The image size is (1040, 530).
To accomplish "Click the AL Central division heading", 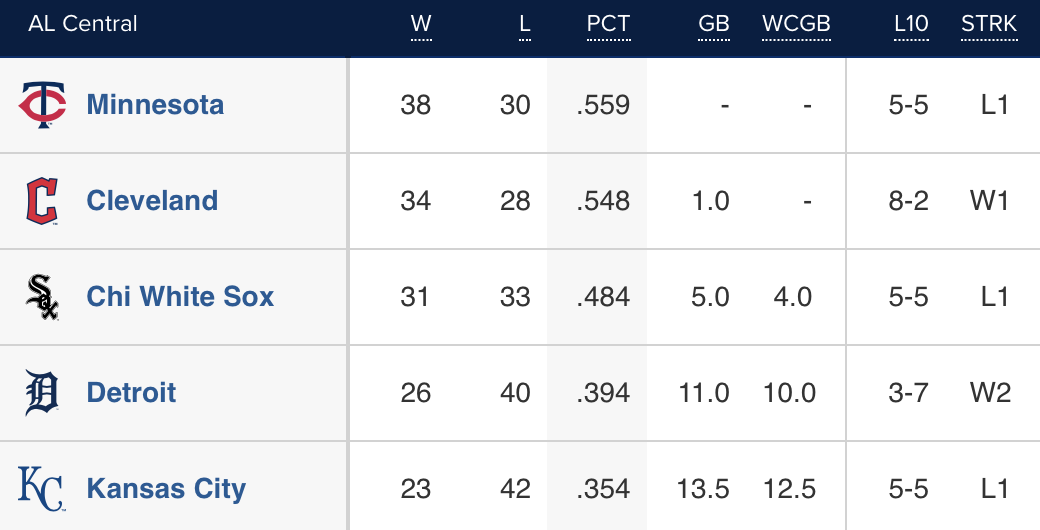I will (x=83, y=24).
